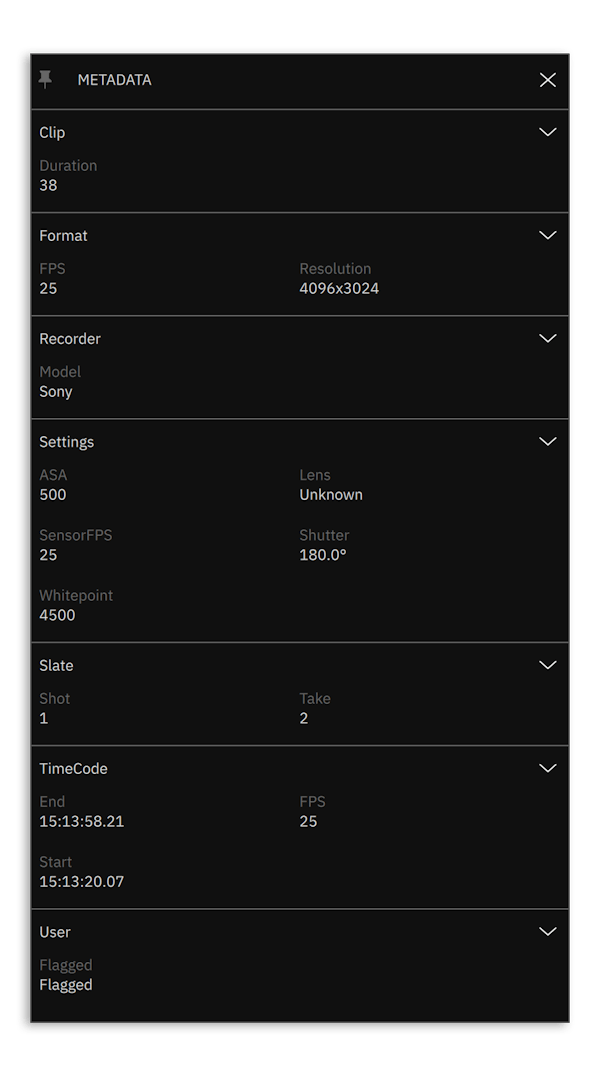Select the Take value 2
Viewport: 600px width, 1075px height.
[304, 718]
